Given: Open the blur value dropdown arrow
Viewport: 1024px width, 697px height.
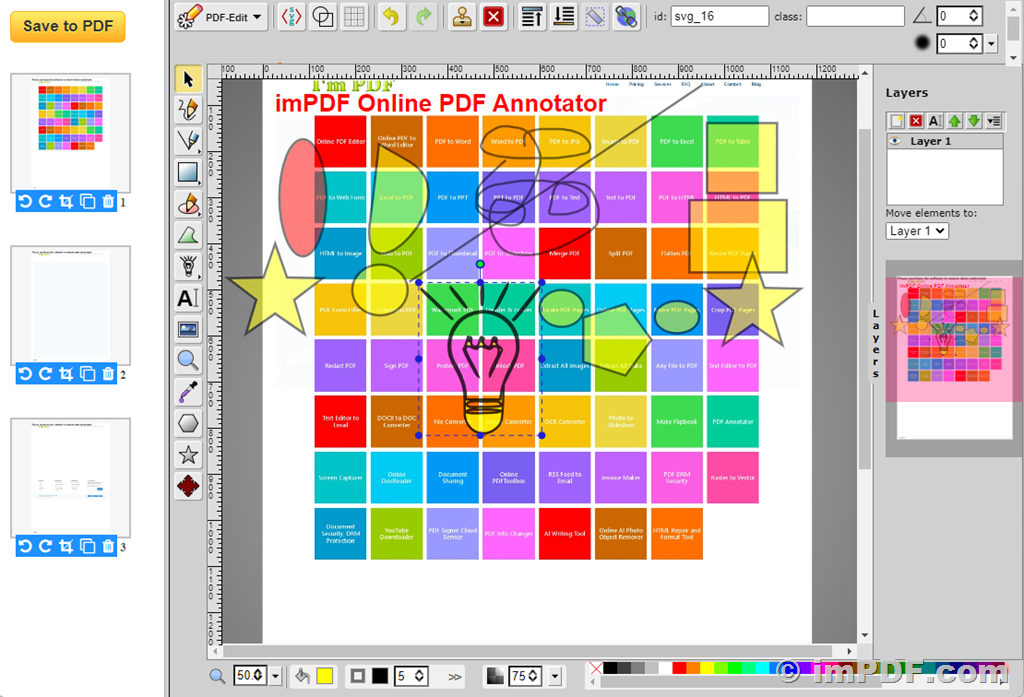Looking at the screenshot, I should pyautogui.click(x=991, y=44).
